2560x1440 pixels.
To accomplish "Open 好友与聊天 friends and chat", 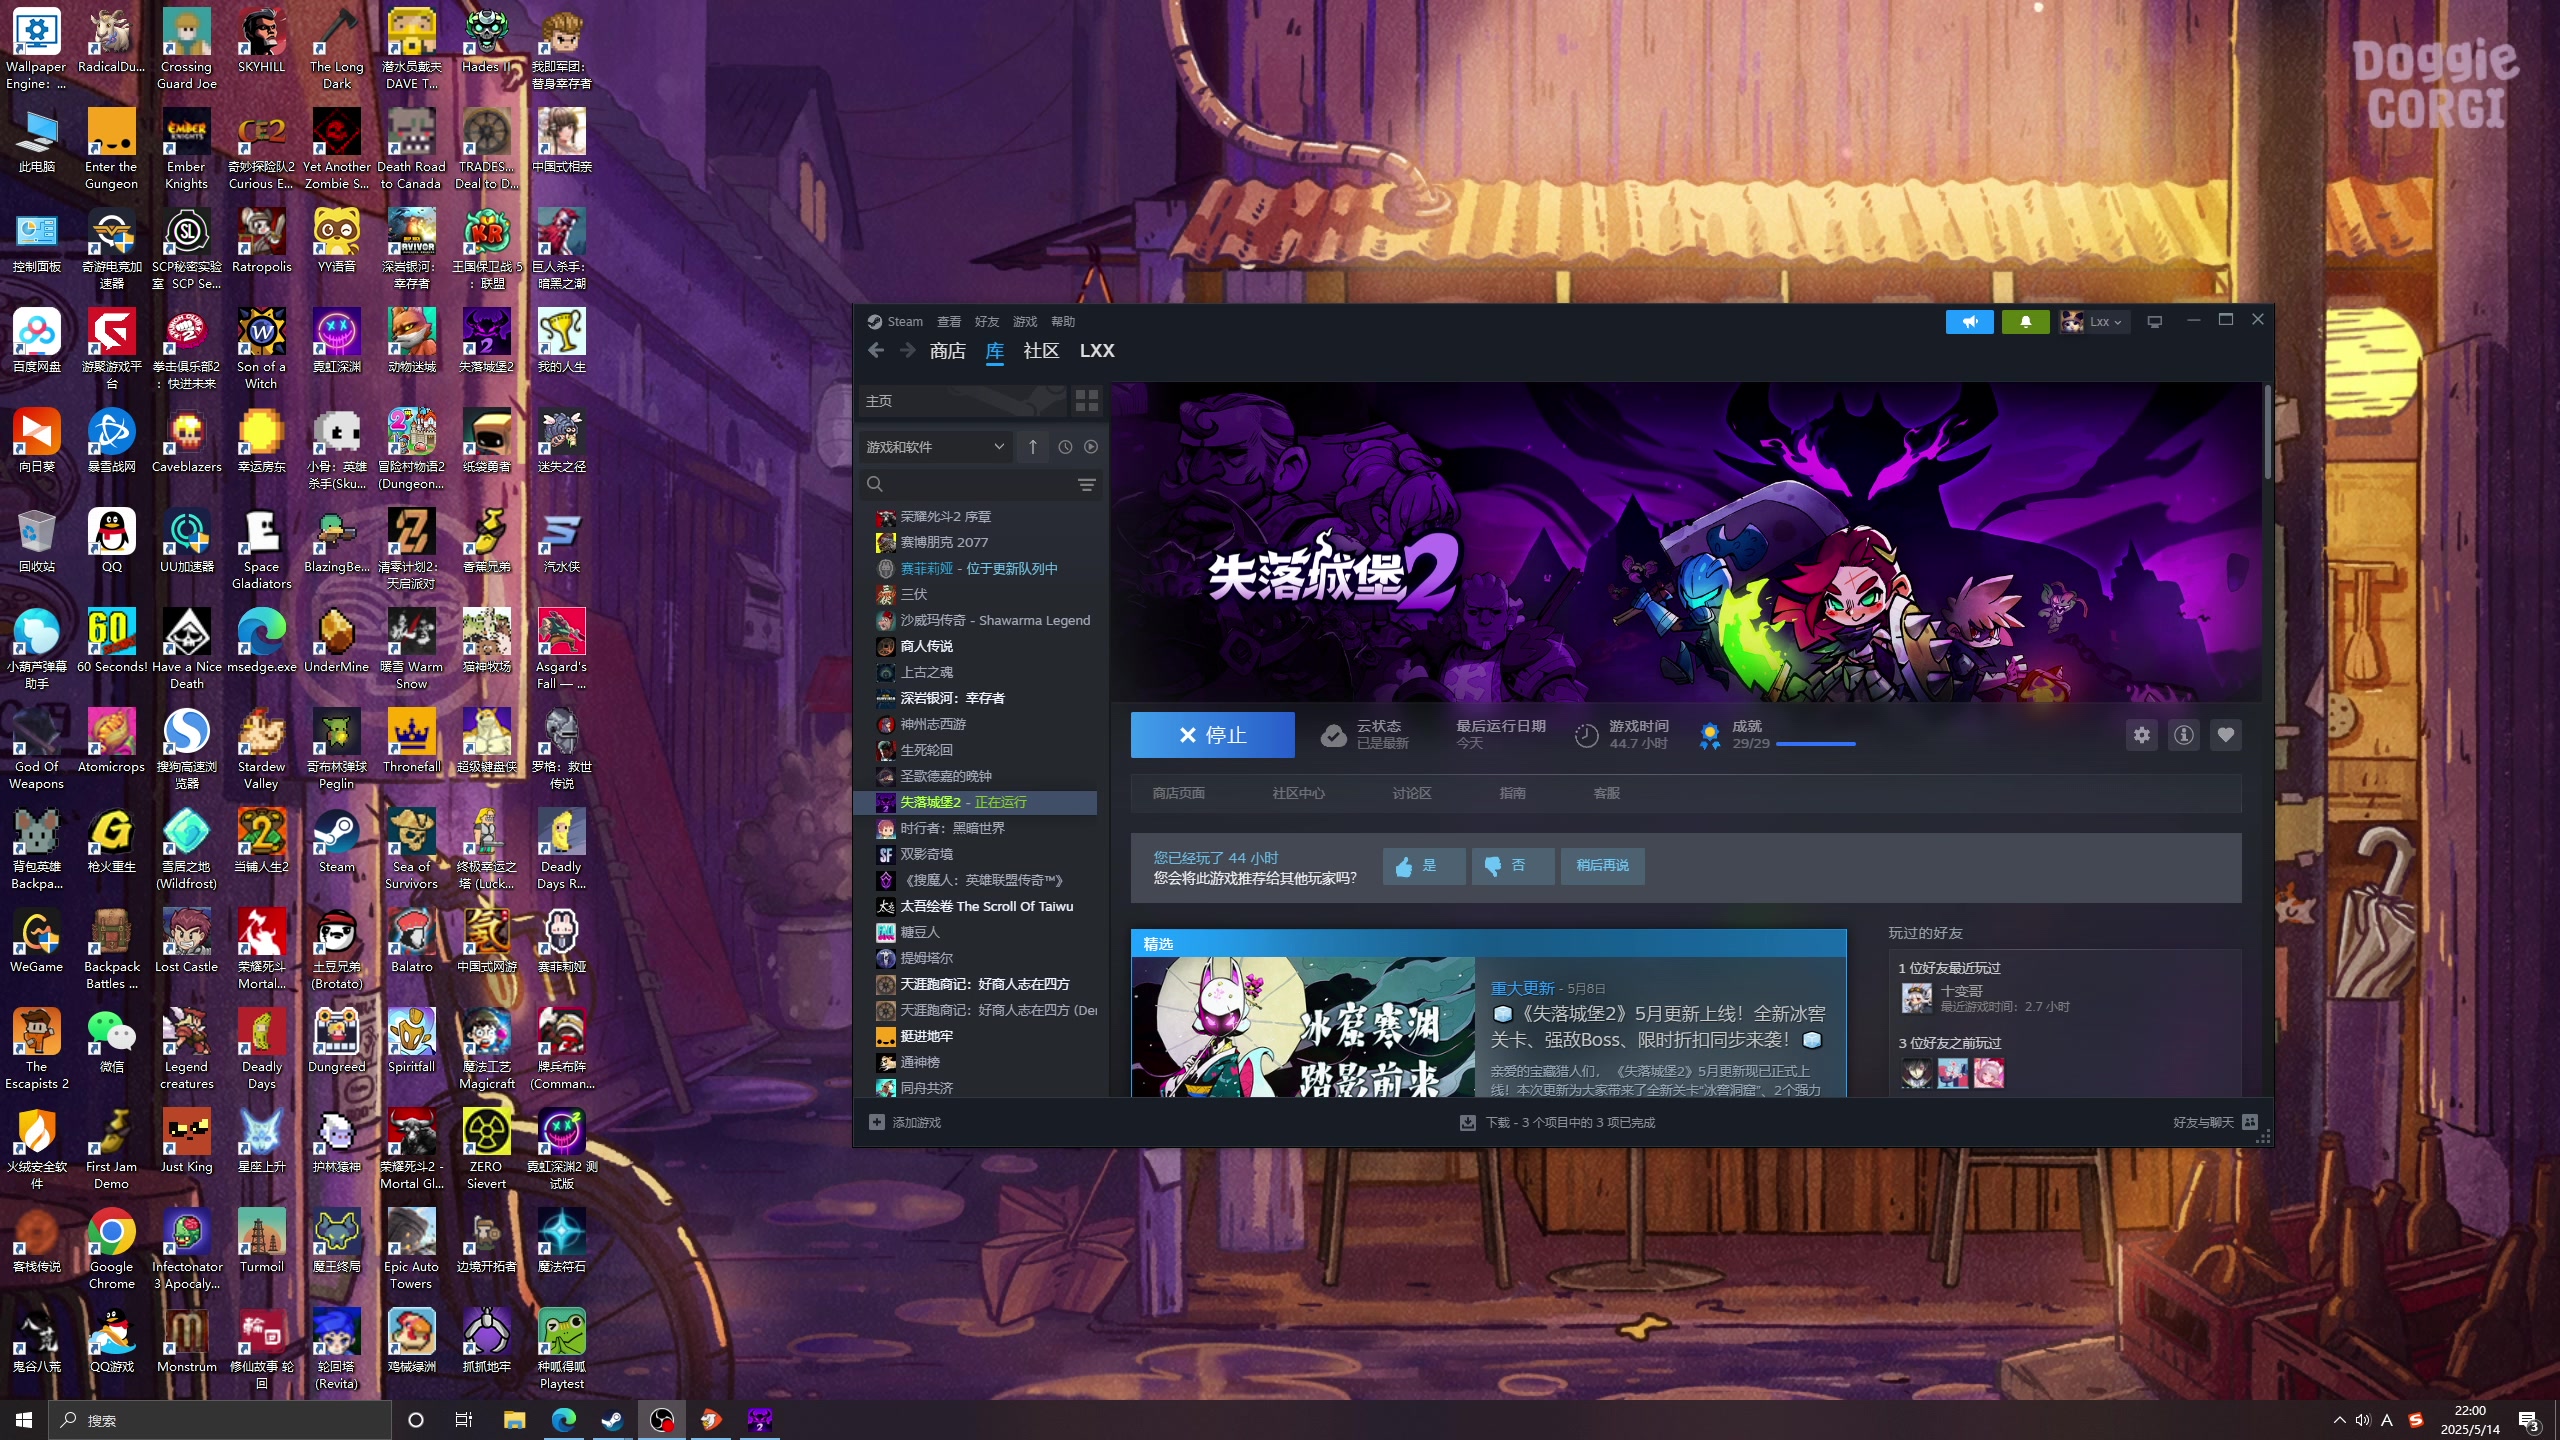I will pos(2214,1122).
